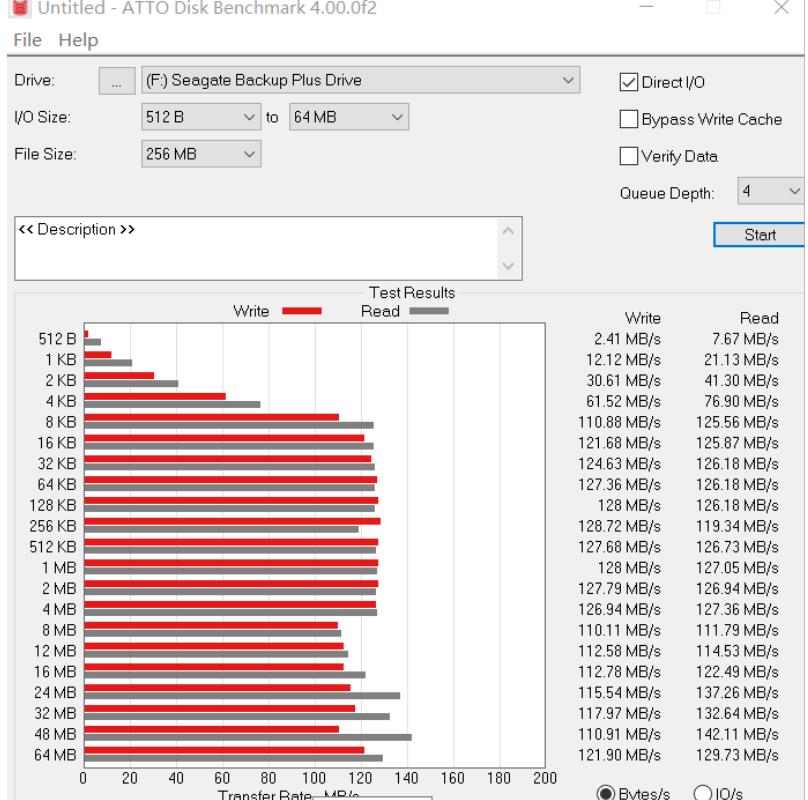Open the File menu
The width and height of the screenshot is (808, 800).
27,40
